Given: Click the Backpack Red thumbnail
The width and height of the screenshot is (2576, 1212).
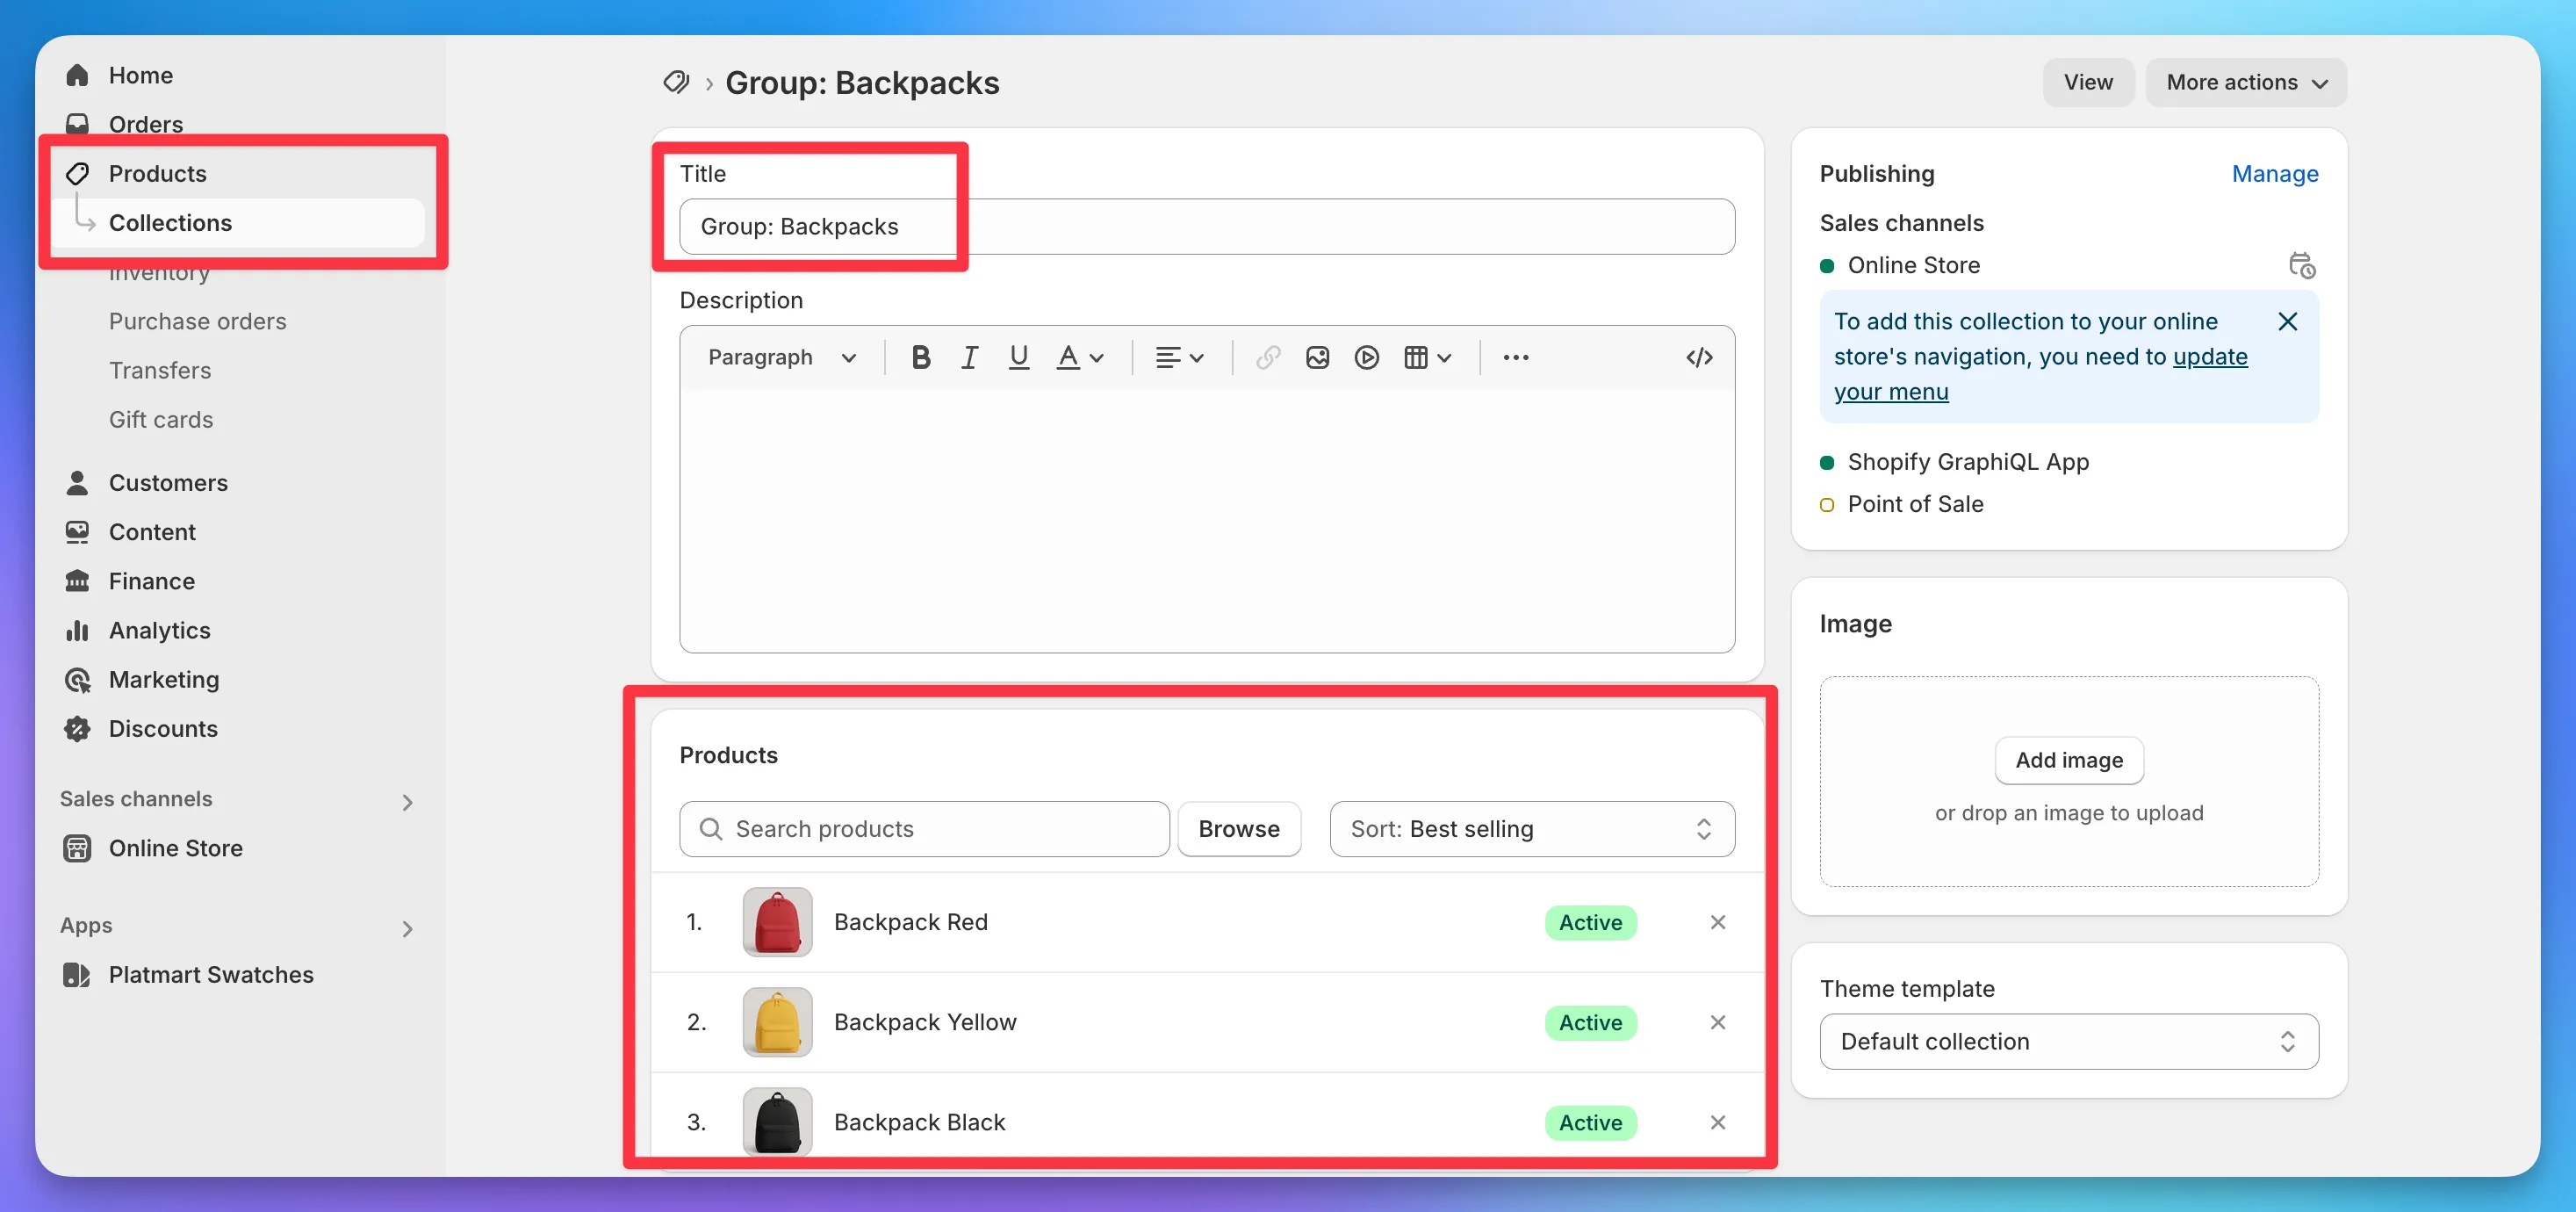Looking at the screenshot, I should click(x=777, y=921).
